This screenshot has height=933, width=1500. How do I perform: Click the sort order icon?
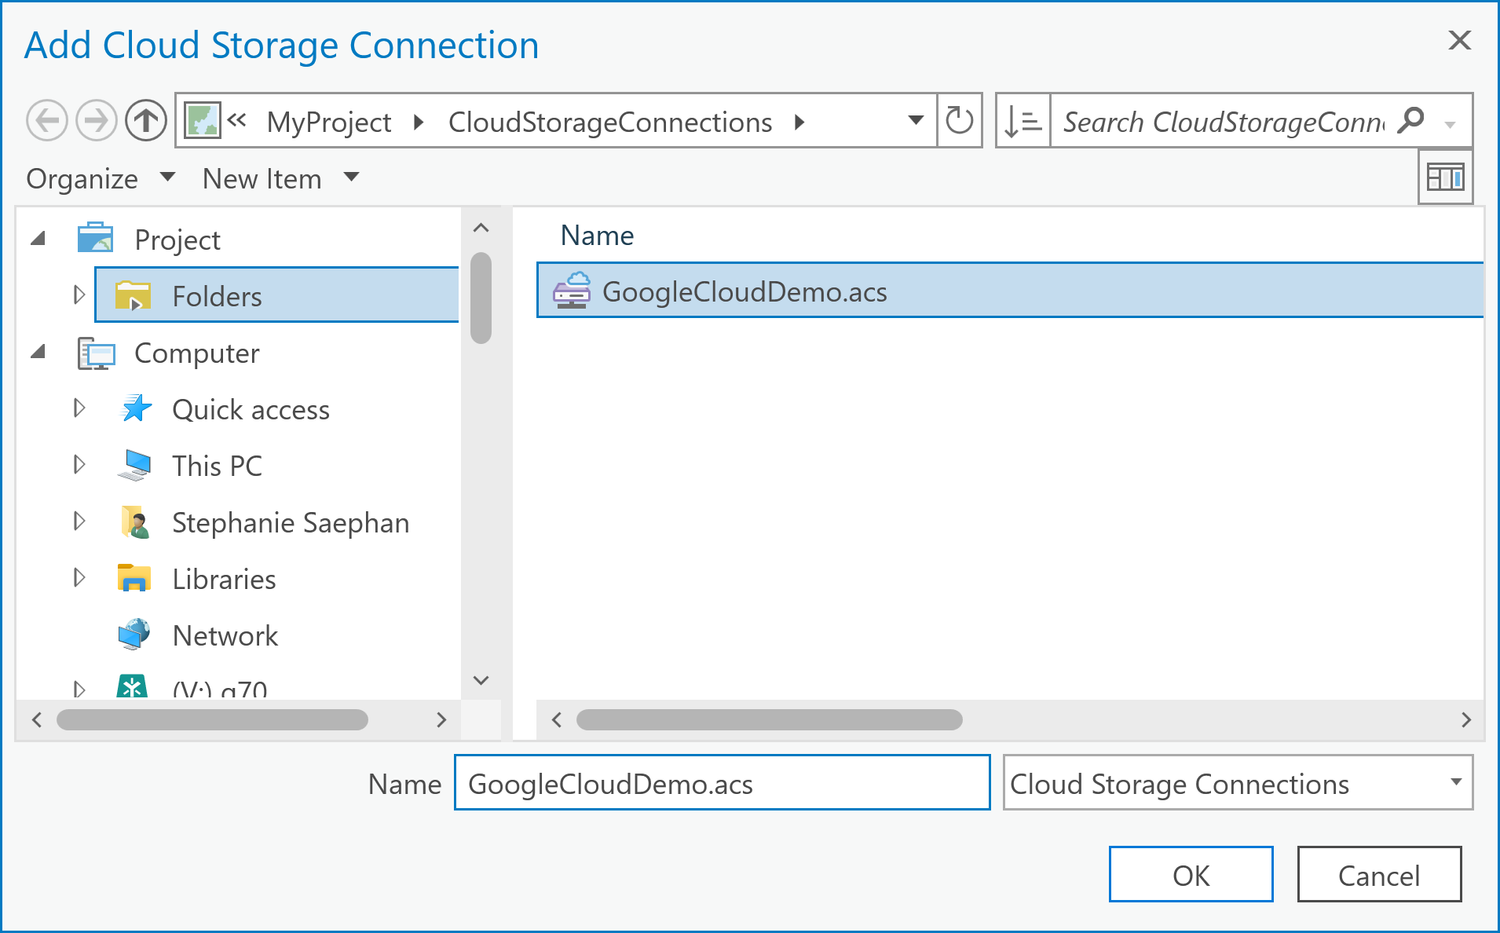1022,120
